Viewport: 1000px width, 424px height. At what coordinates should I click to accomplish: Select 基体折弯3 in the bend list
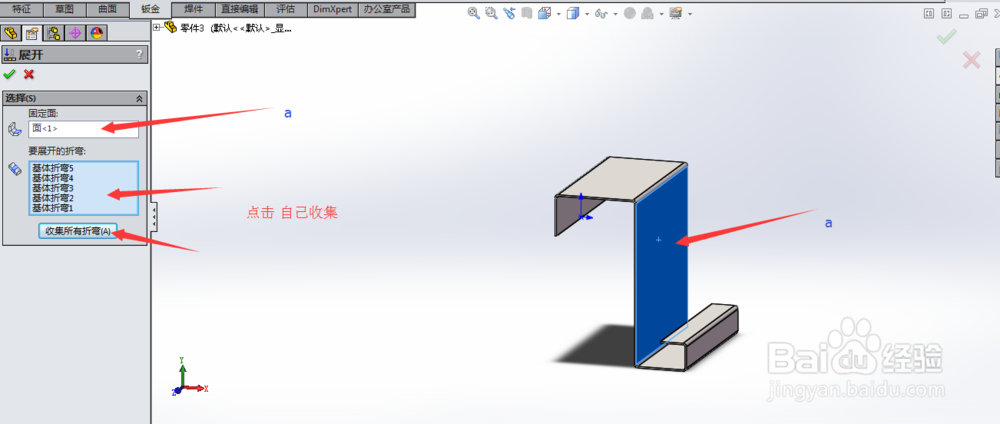point(54,188)
